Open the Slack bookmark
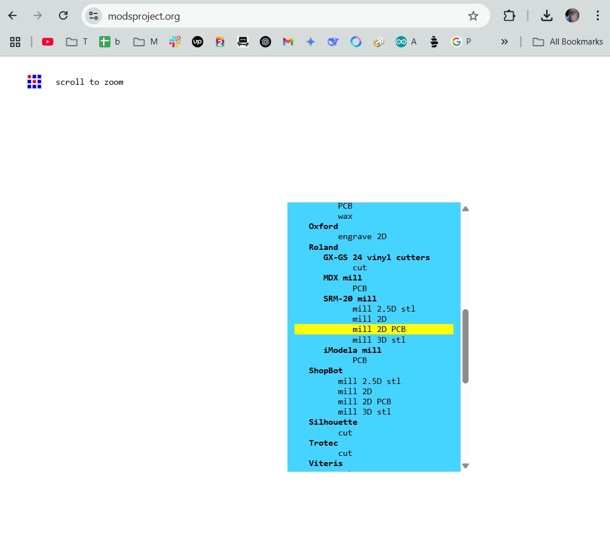Viewport: 610px width, 533px height. click(x=175, y=42)
